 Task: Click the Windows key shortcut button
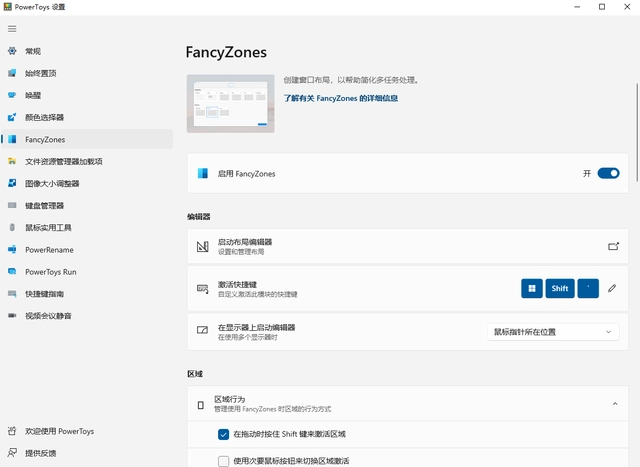pyautogui.click(x=532, y=288)
